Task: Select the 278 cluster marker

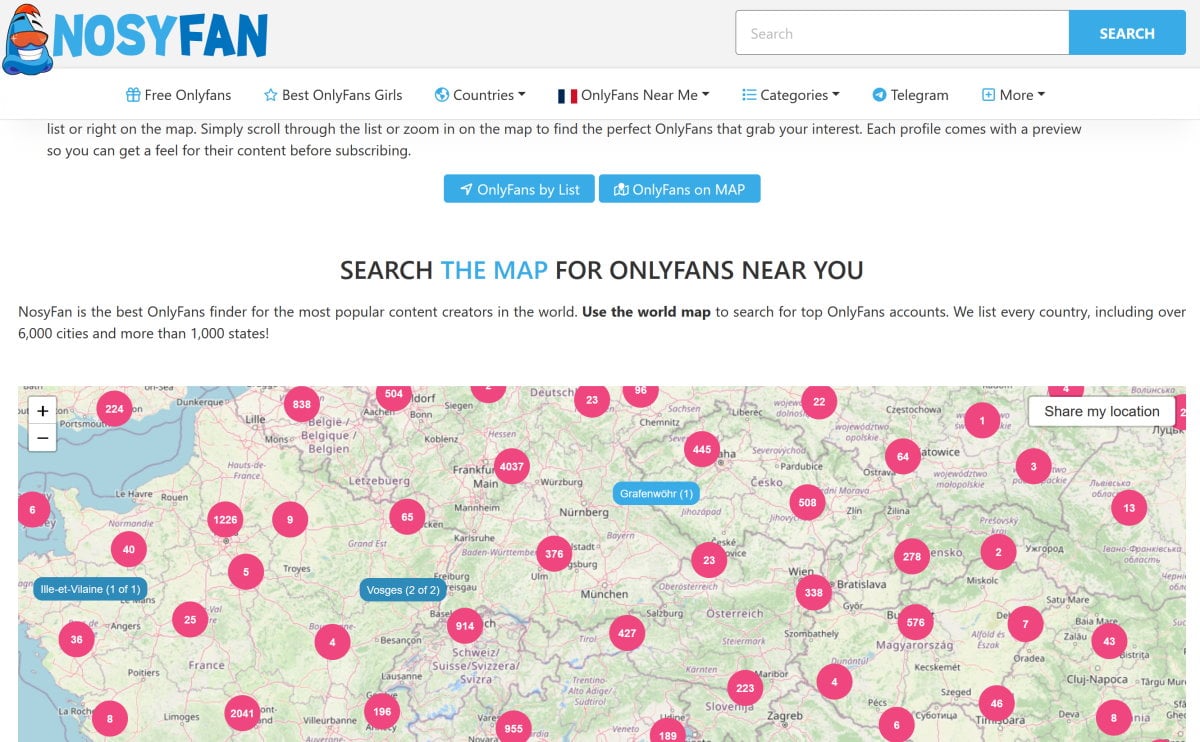Action: point(912,556)
